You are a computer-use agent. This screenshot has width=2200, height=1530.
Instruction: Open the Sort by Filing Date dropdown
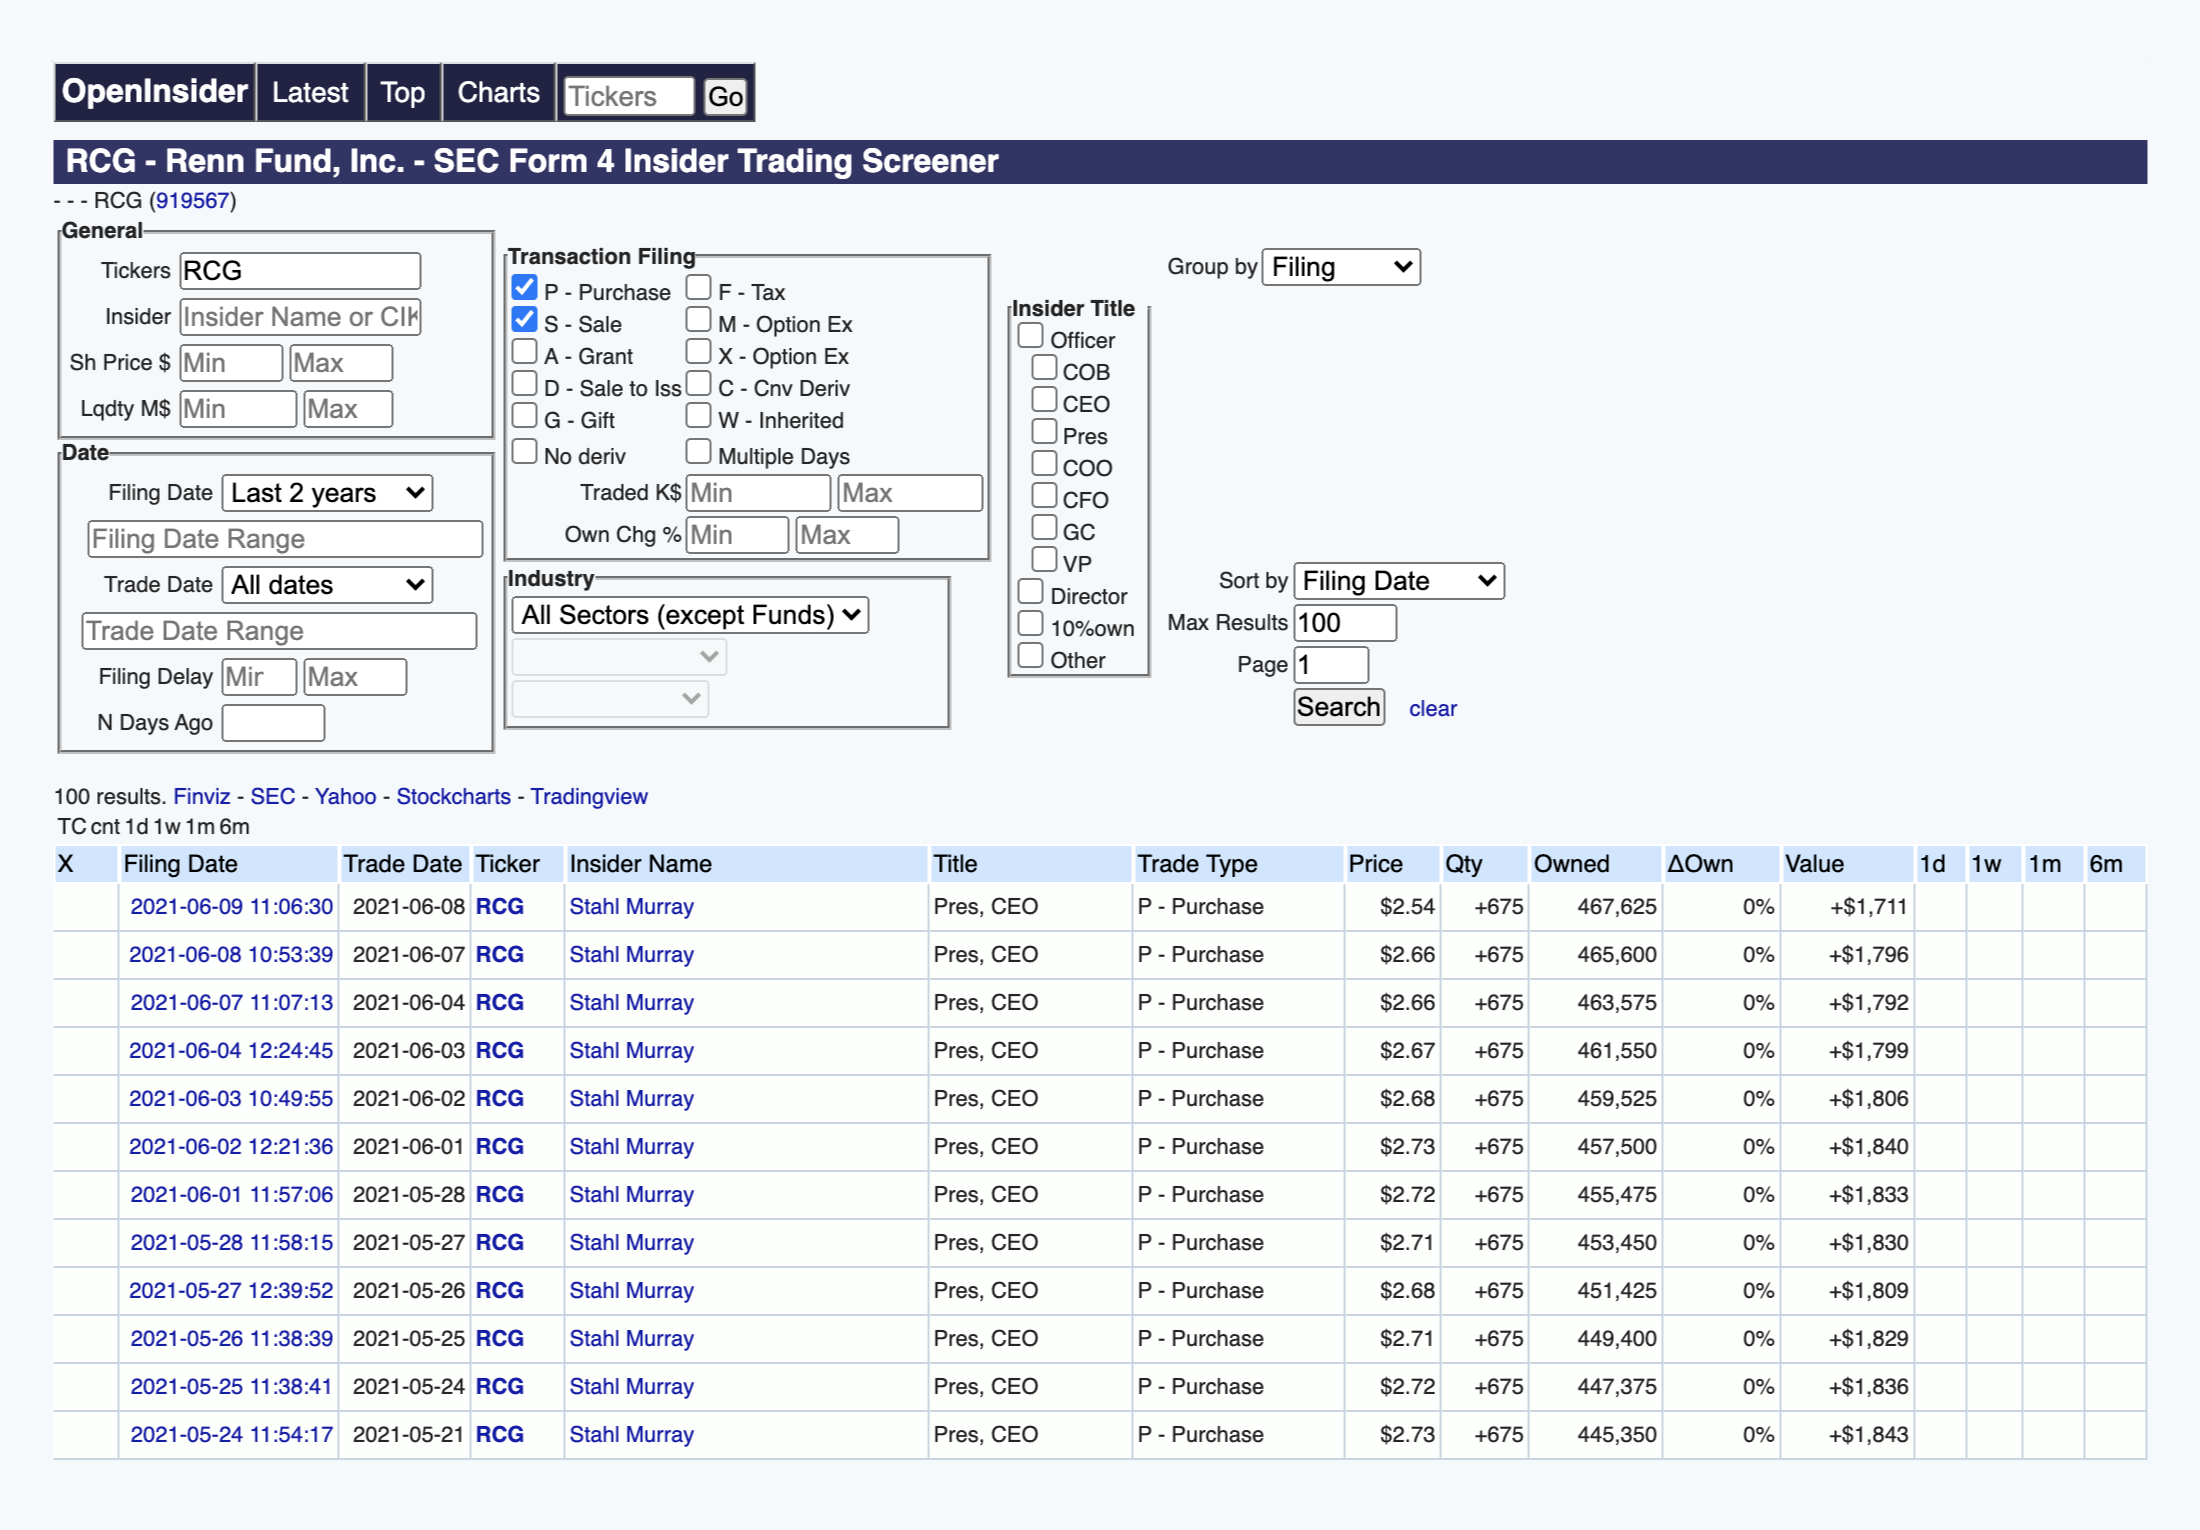point(1399,581)
